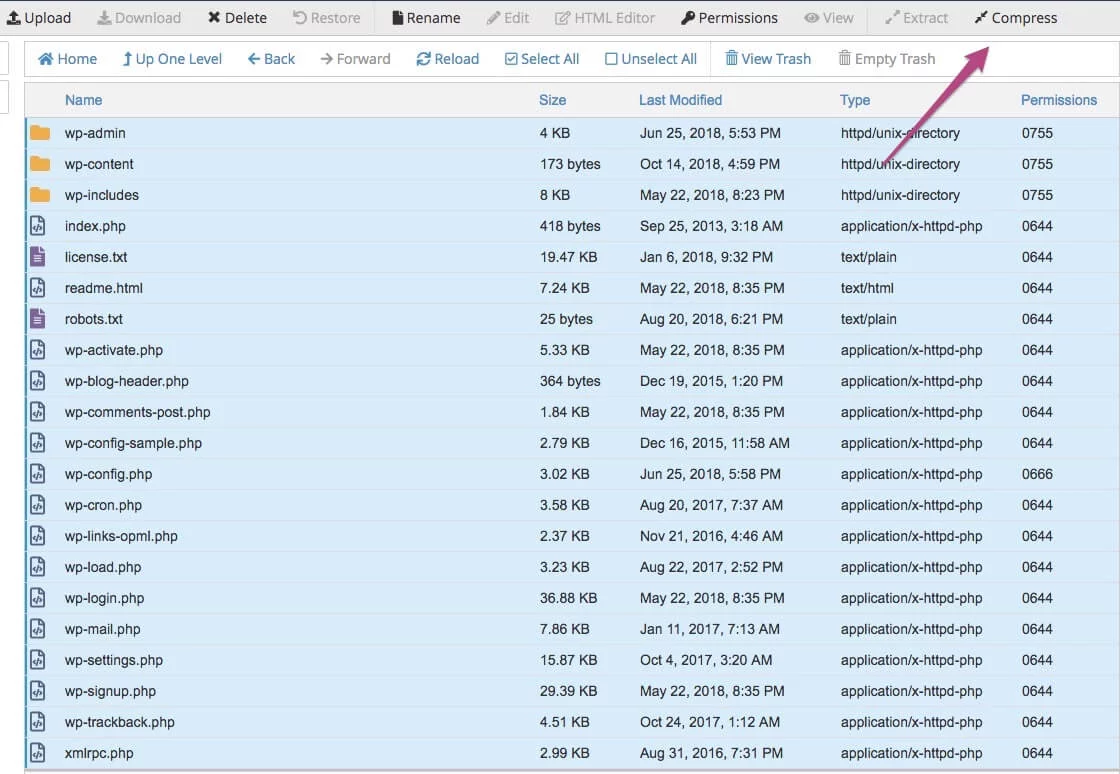This screenshot has width=1120, height=774.
Task: Select the index.php file name
Action: click(95, 226)
